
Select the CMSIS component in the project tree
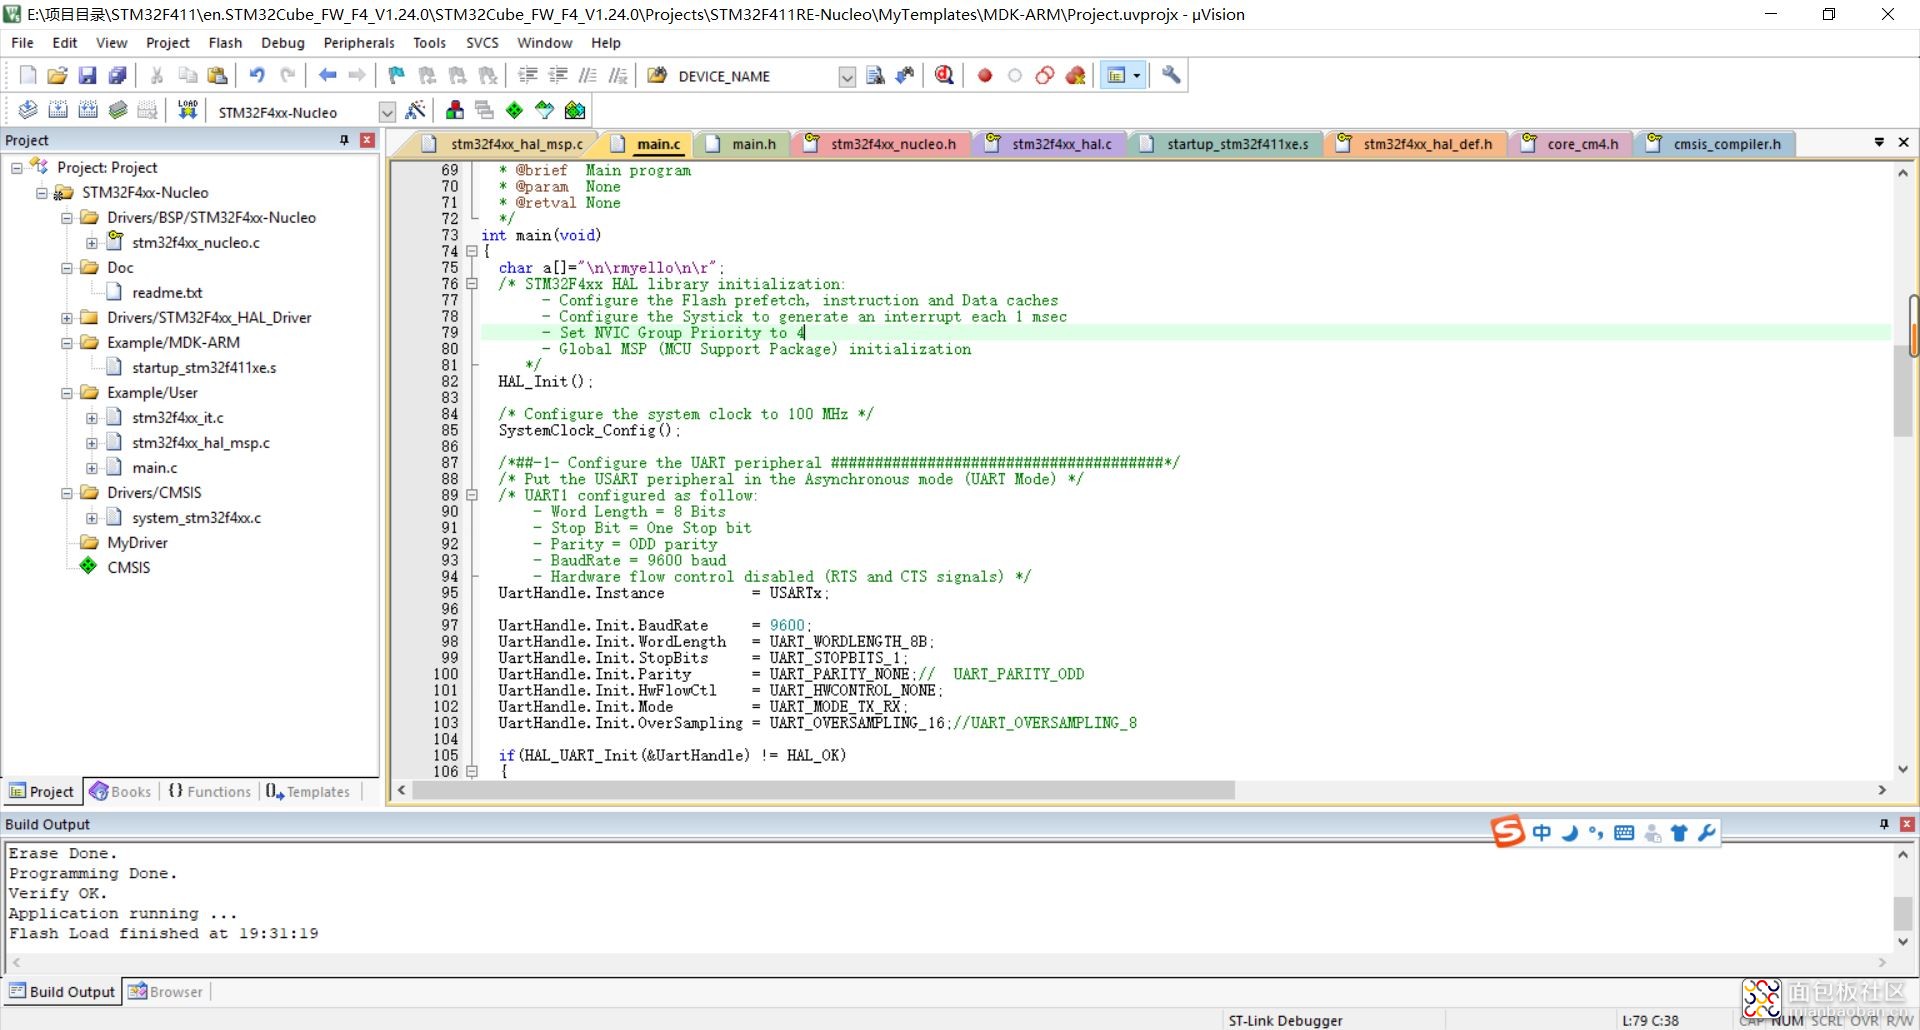128,567
